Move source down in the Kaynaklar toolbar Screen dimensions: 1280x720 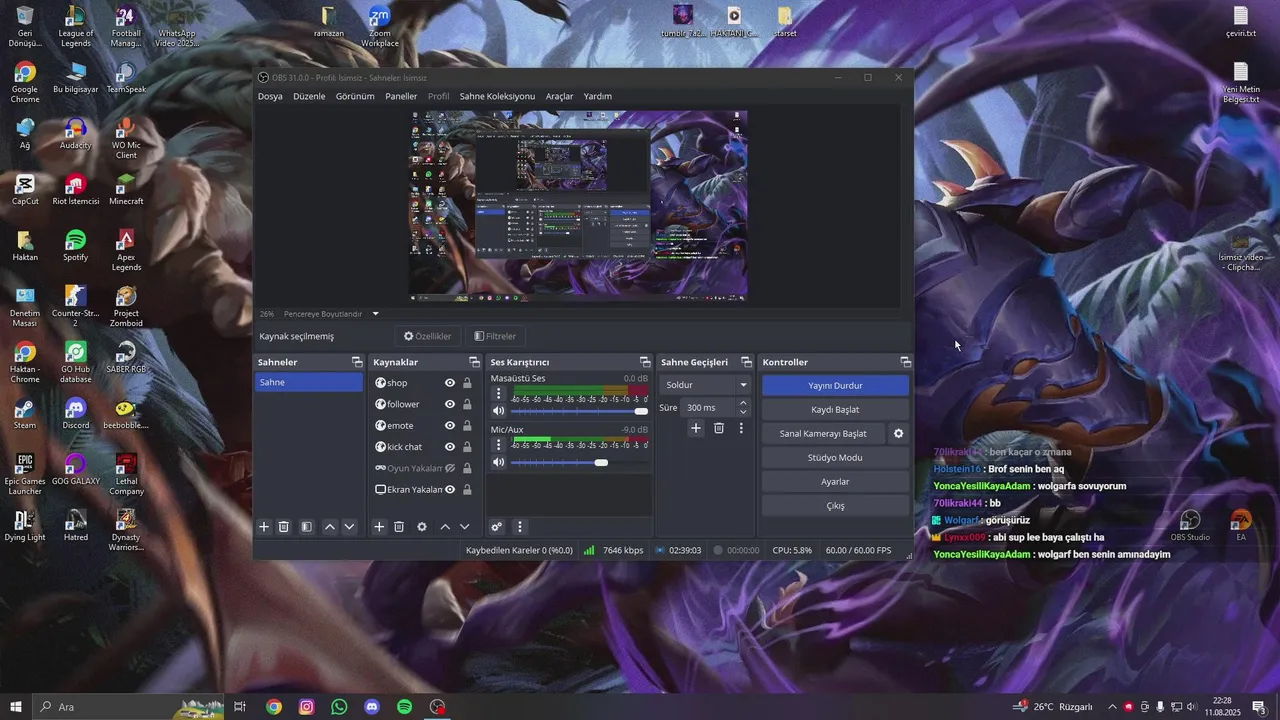(x=464, y=527)
